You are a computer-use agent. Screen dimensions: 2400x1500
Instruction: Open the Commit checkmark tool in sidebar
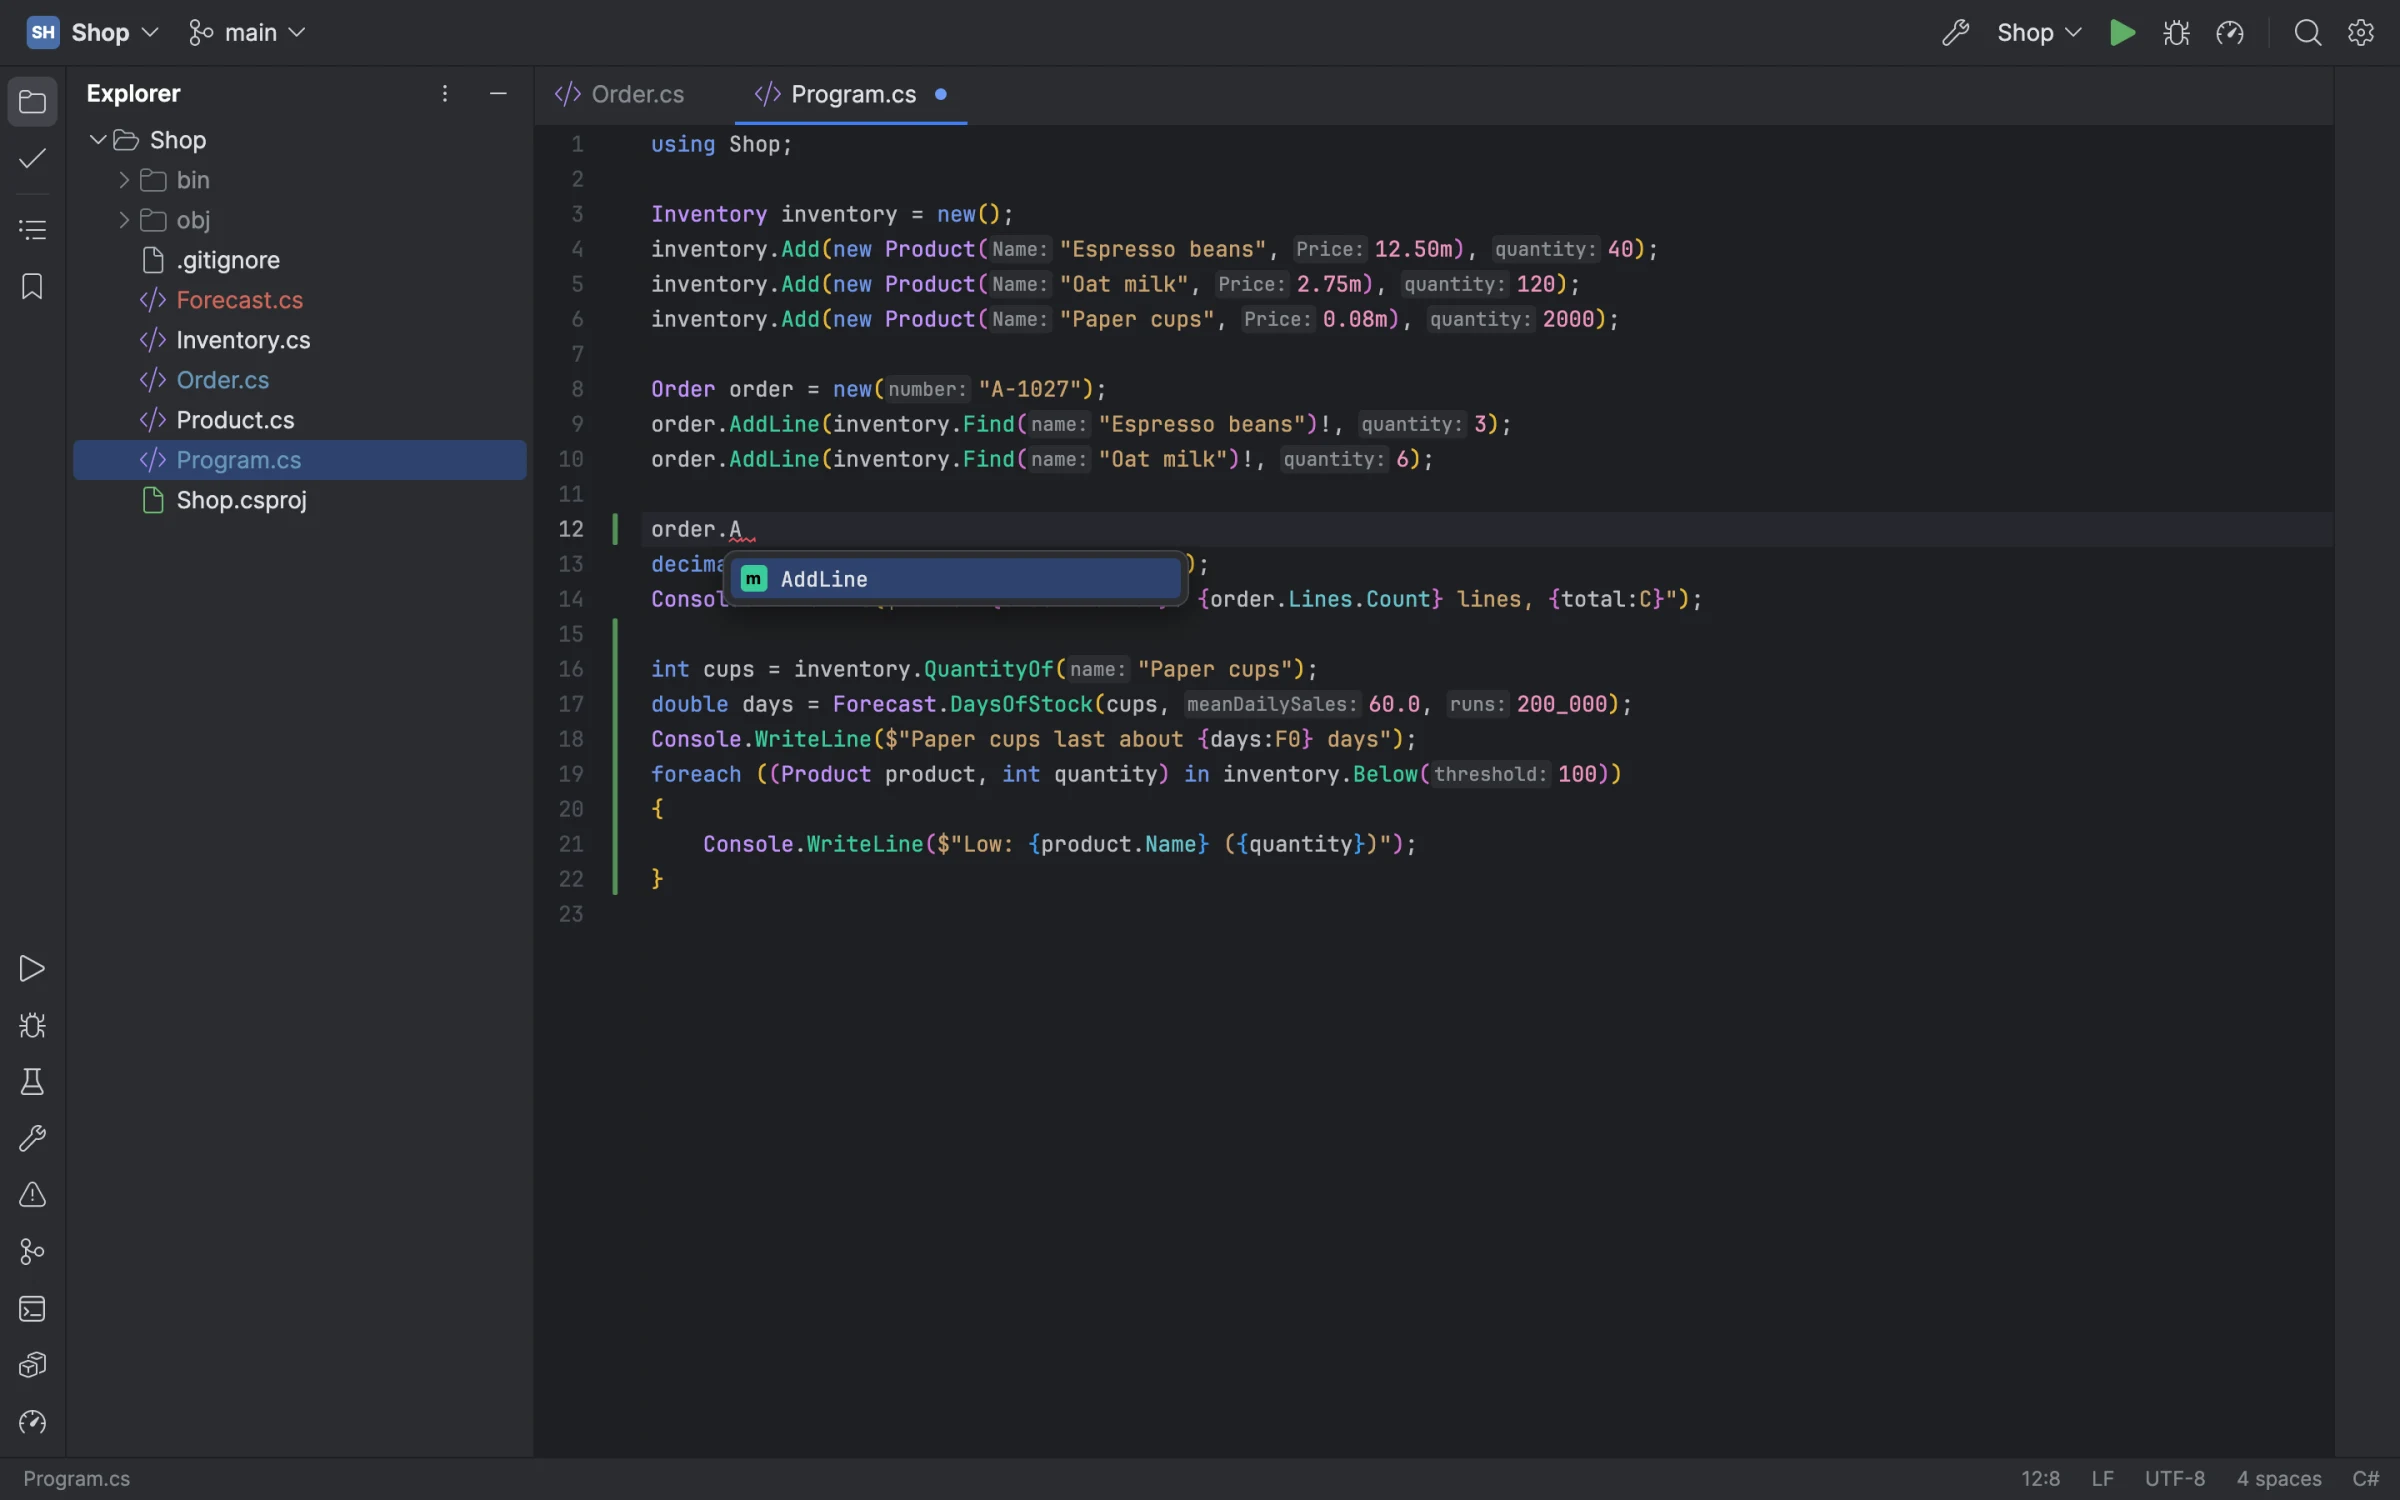point(32,159)
